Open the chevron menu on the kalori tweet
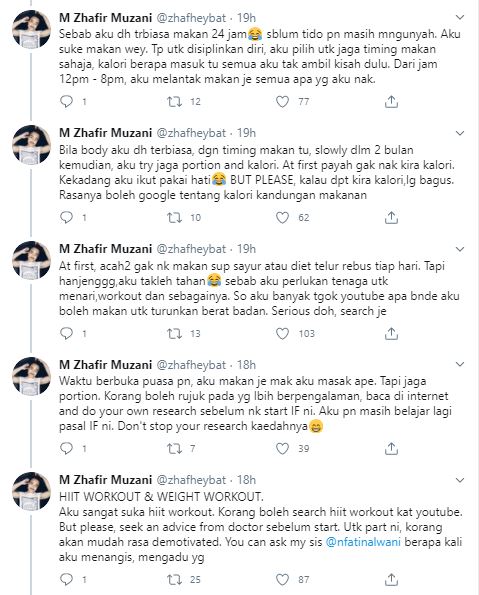This screenshot has height=595, width=479. click(460, 133)
